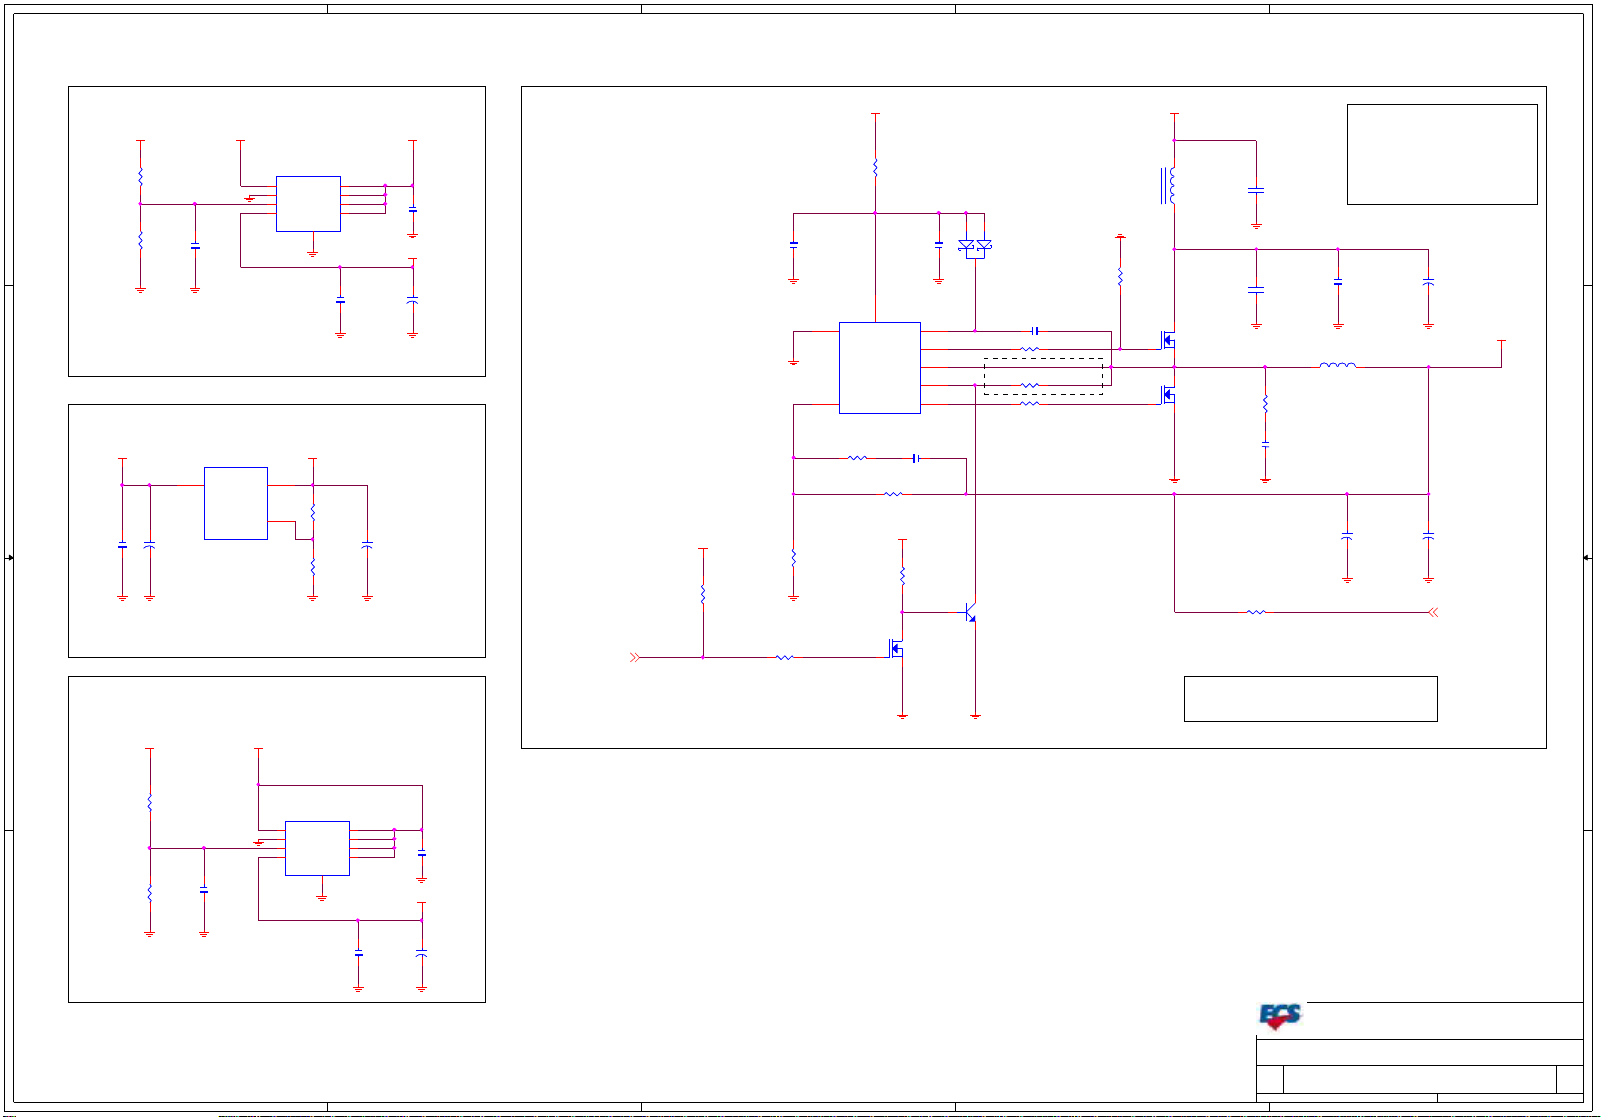Select the high-side MOSFET of the half-bridge
The width and height of the screenshot is (1601, 1117).
(1168, 340)
